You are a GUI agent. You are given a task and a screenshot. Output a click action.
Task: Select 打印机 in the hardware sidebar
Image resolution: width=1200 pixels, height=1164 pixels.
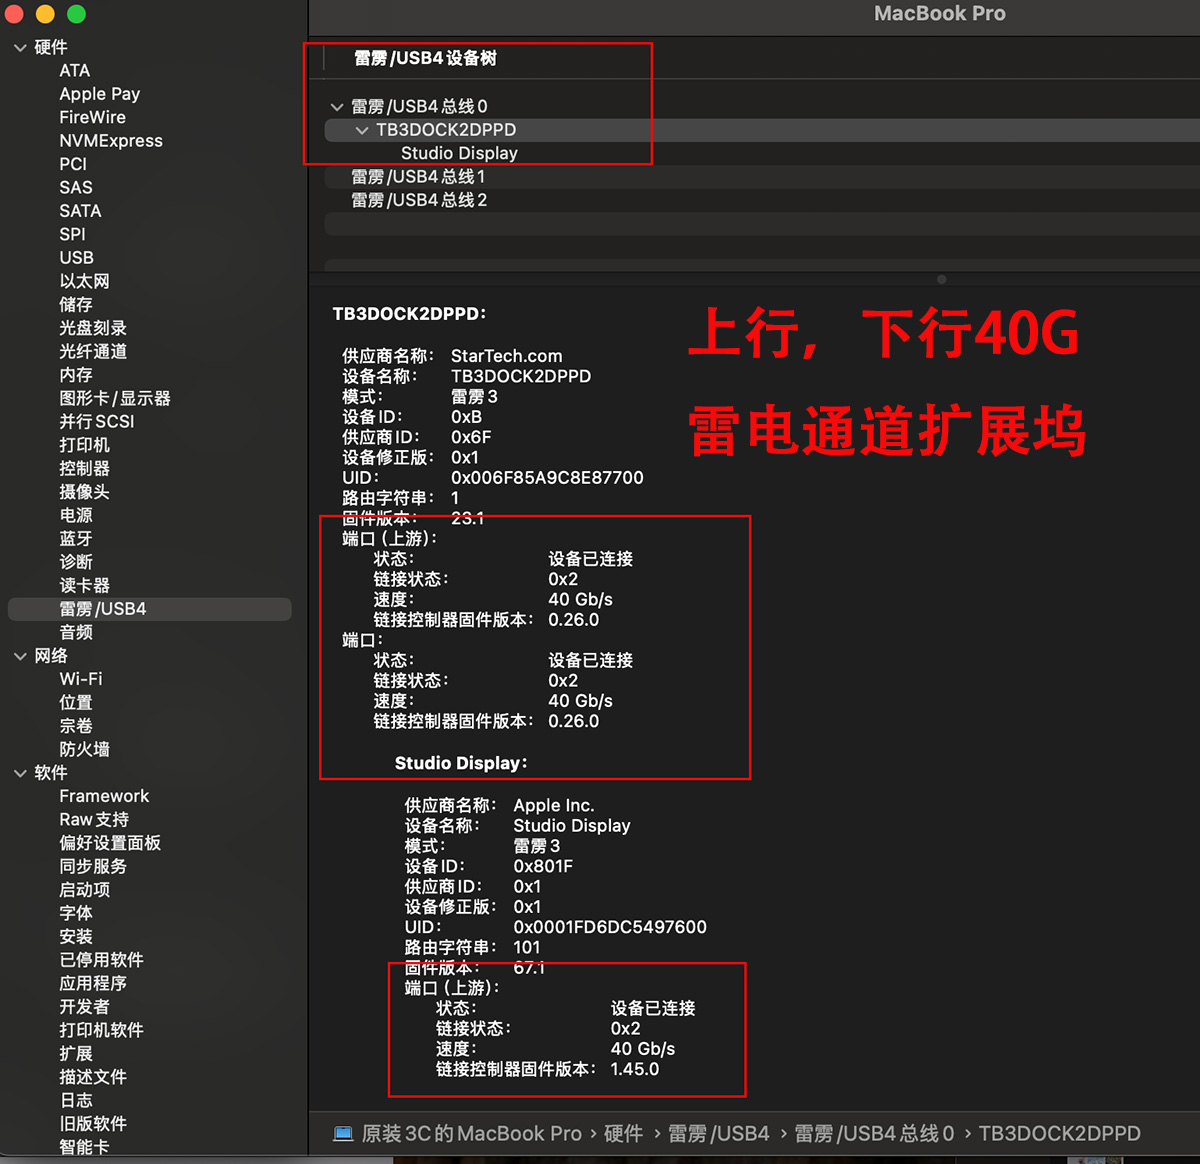tap(84, 445)
